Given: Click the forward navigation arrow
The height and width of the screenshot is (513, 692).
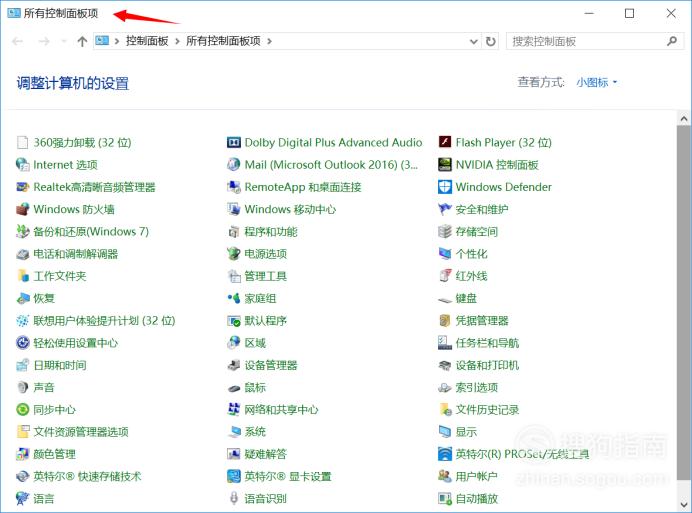Looking at the screenshot, I should click(44, 41).
